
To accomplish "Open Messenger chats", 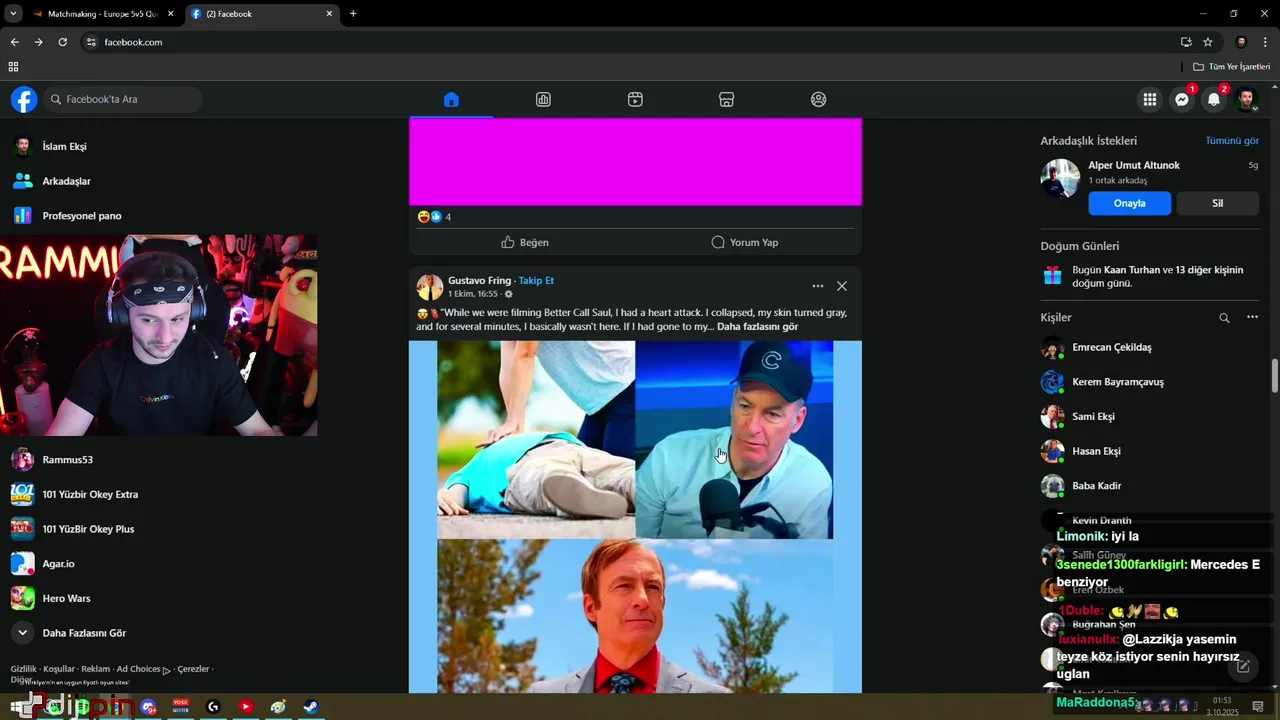I will (1182, 99).
